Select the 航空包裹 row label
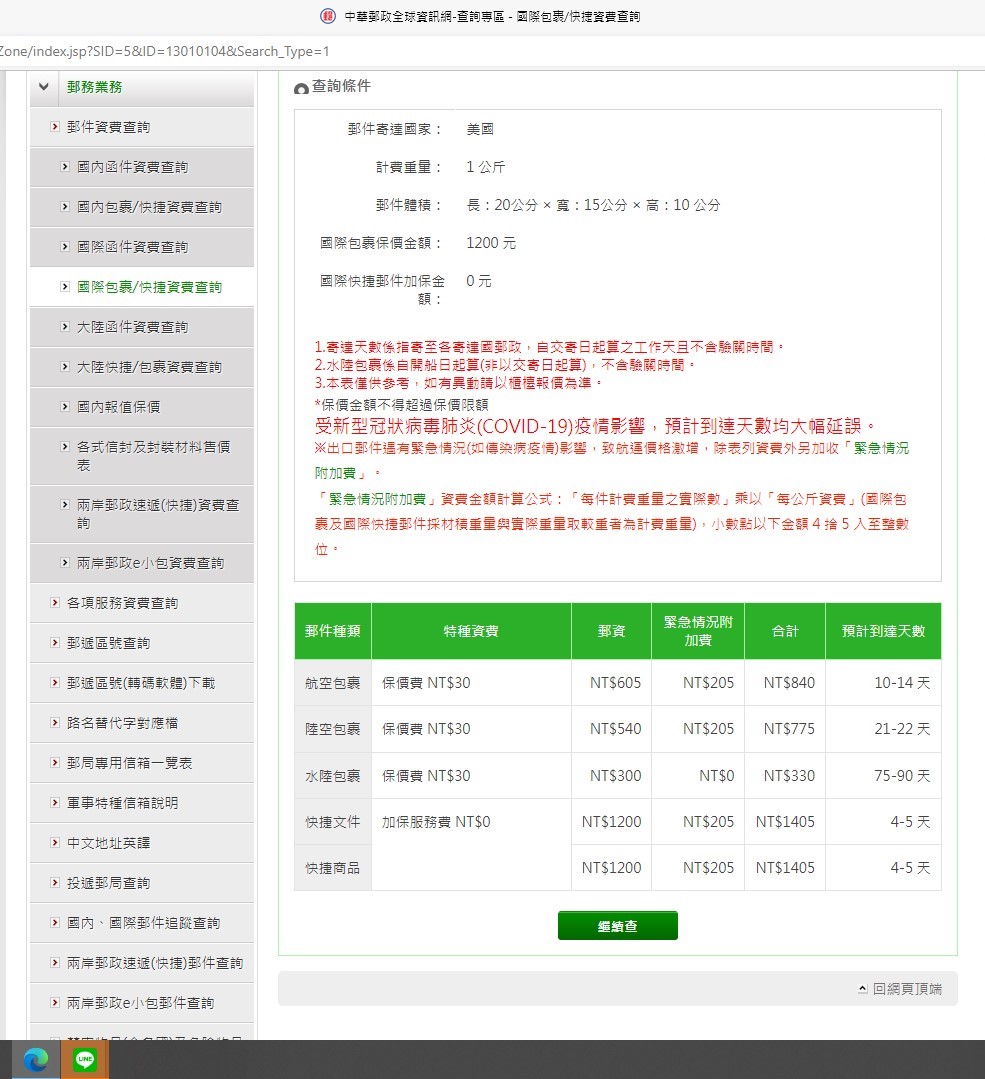Screen dimensions: 985x1079 pyautogui.click(x=332, y=683)
